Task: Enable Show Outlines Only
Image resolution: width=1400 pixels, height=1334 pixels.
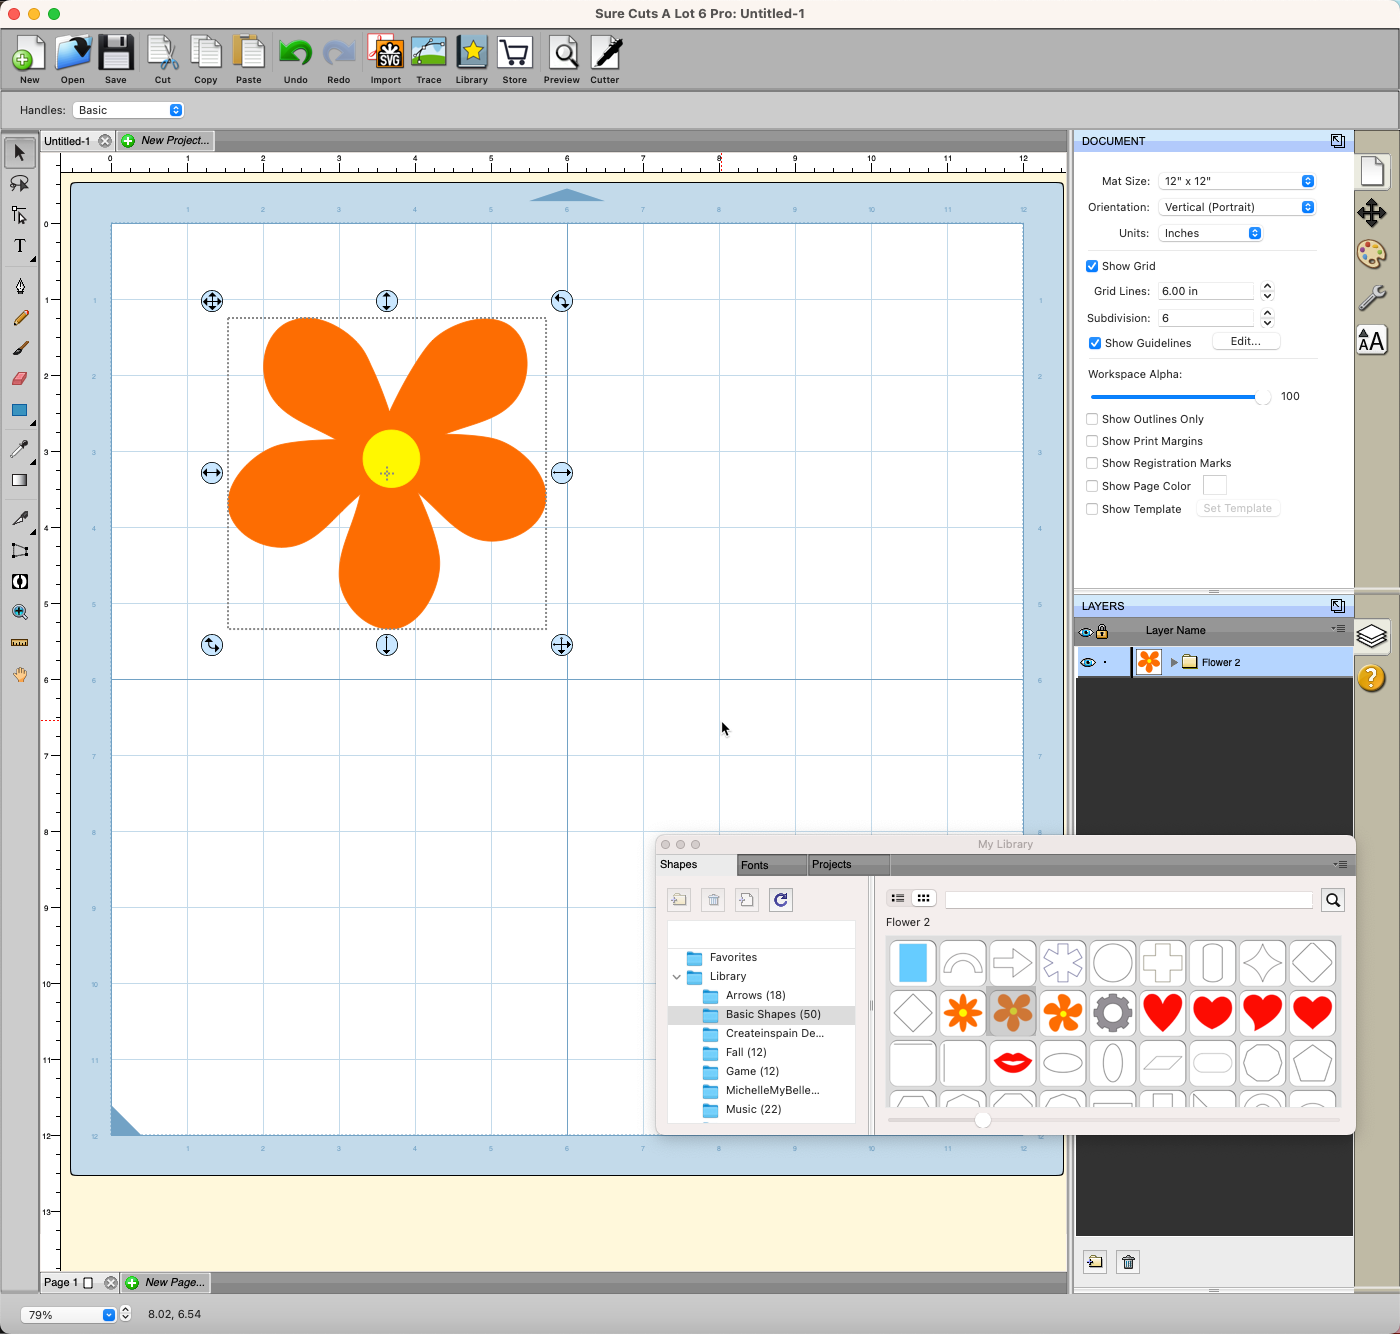Action: 1092,419
